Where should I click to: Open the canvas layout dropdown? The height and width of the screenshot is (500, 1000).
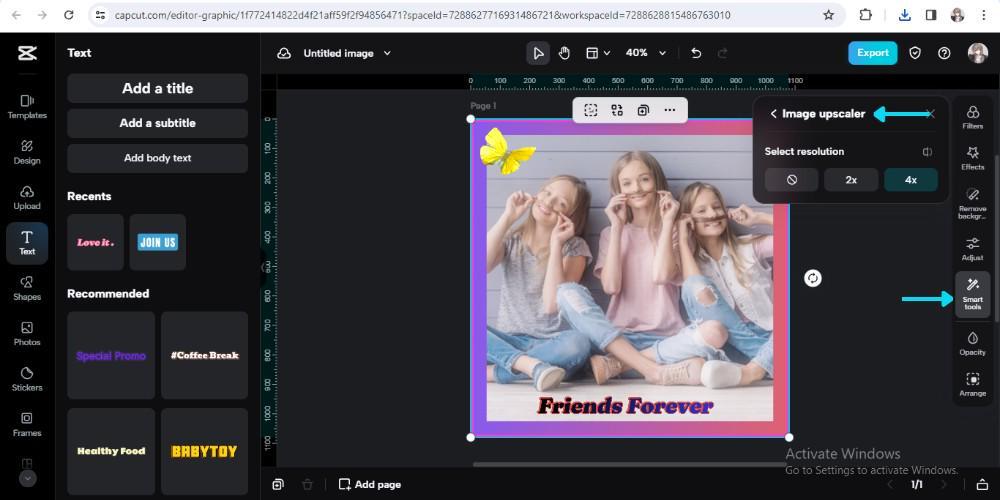(x=598, y=54)
